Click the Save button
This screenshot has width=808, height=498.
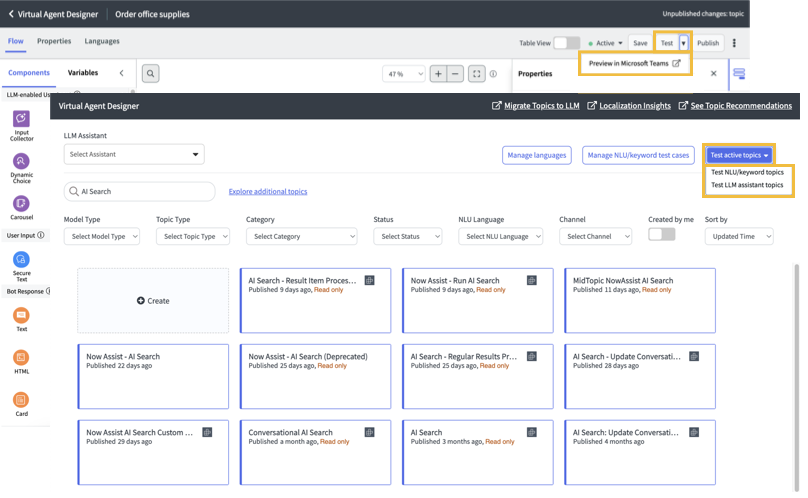(640, 43)
